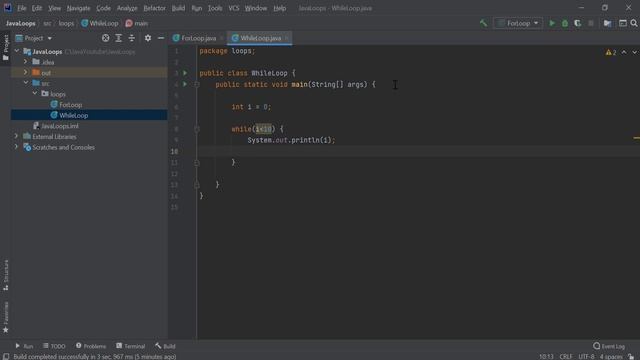Open the Refactor menu
This screenshot has height=360, width=640.
pyautogui.click(x=154, y=8)
